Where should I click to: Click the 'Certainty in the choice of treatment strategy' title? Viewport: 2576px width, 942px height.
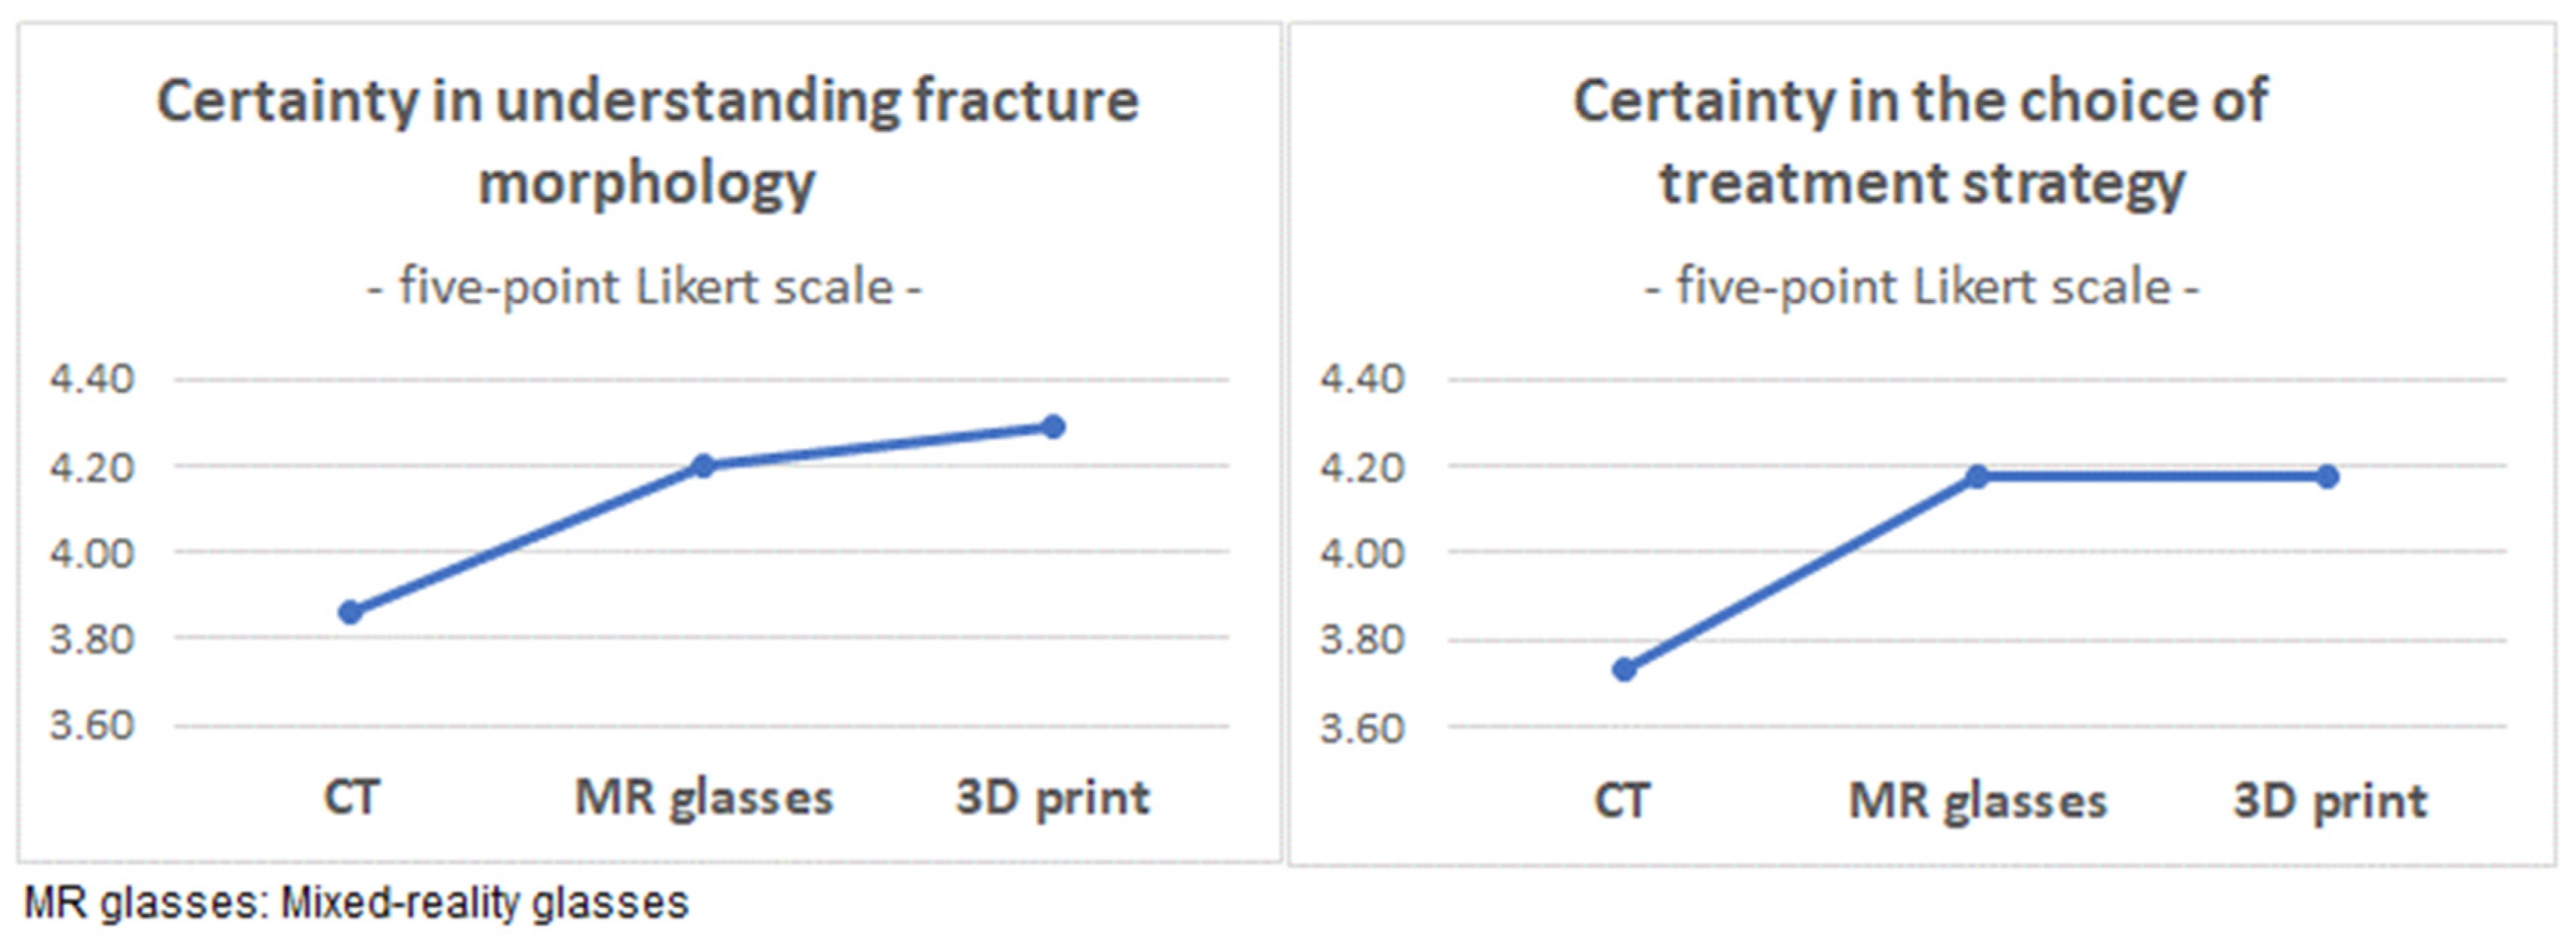pyautogui.click(x=1921, y=141)
